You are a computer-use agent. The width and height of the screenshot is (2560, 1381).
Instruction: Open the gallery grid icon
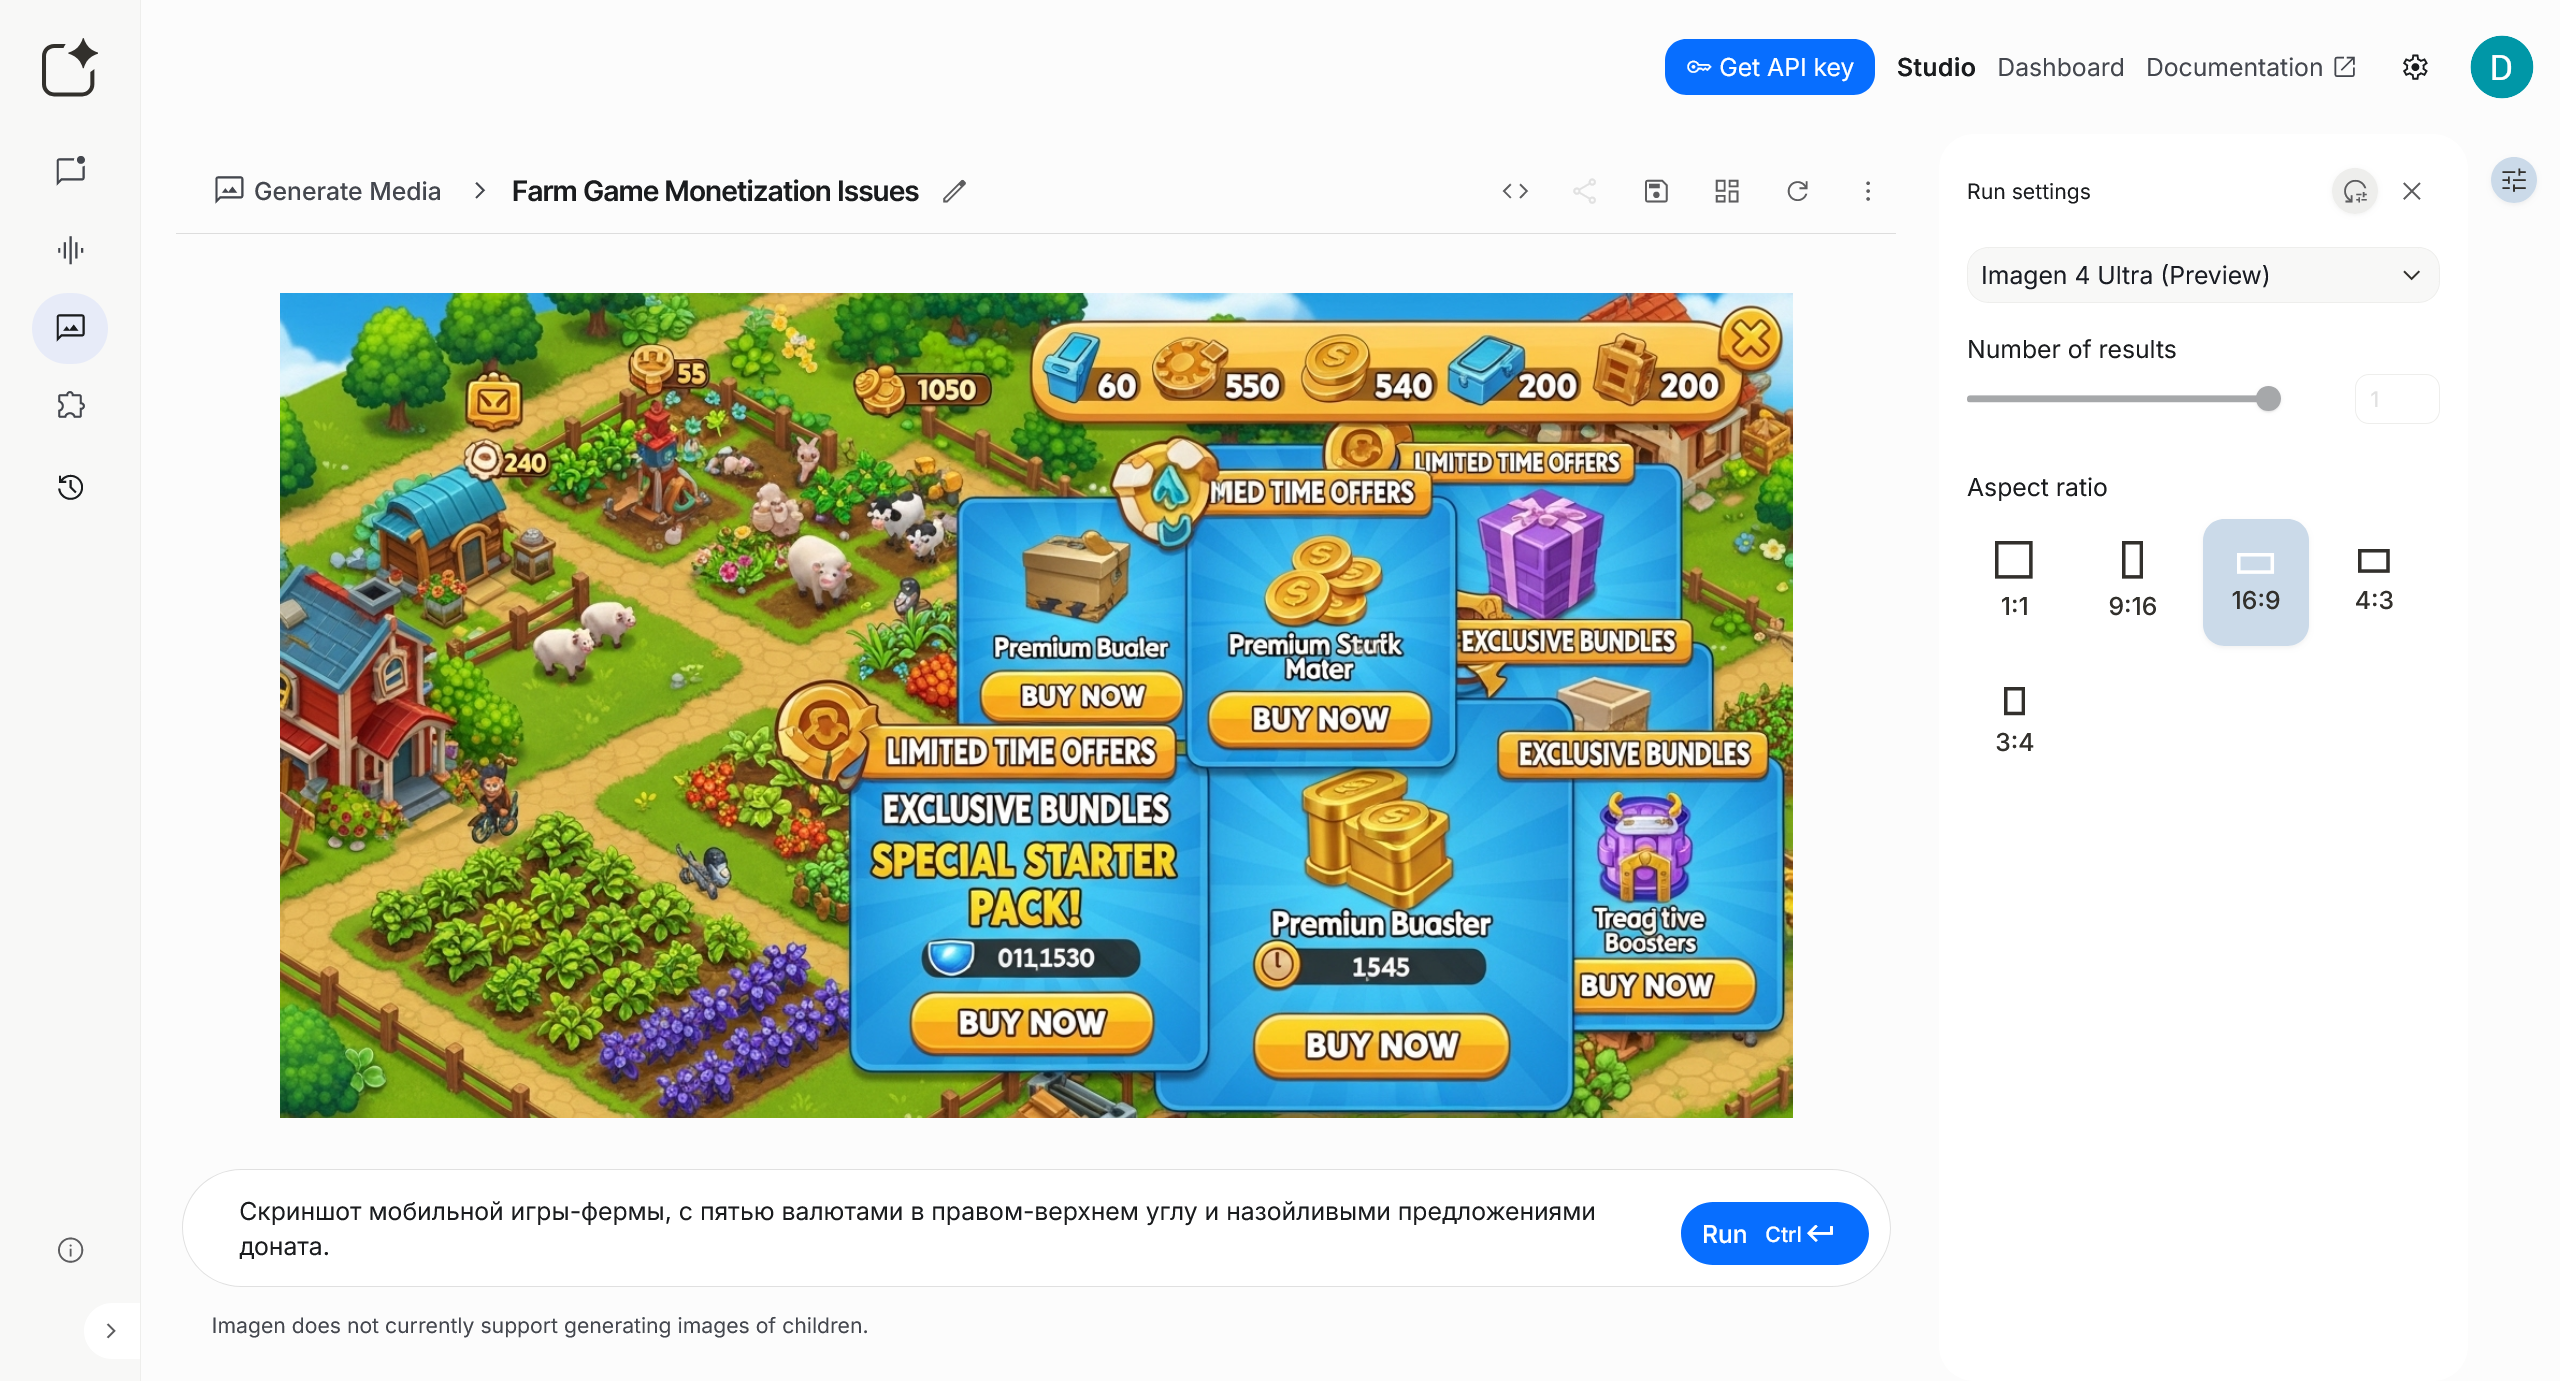1727,191
